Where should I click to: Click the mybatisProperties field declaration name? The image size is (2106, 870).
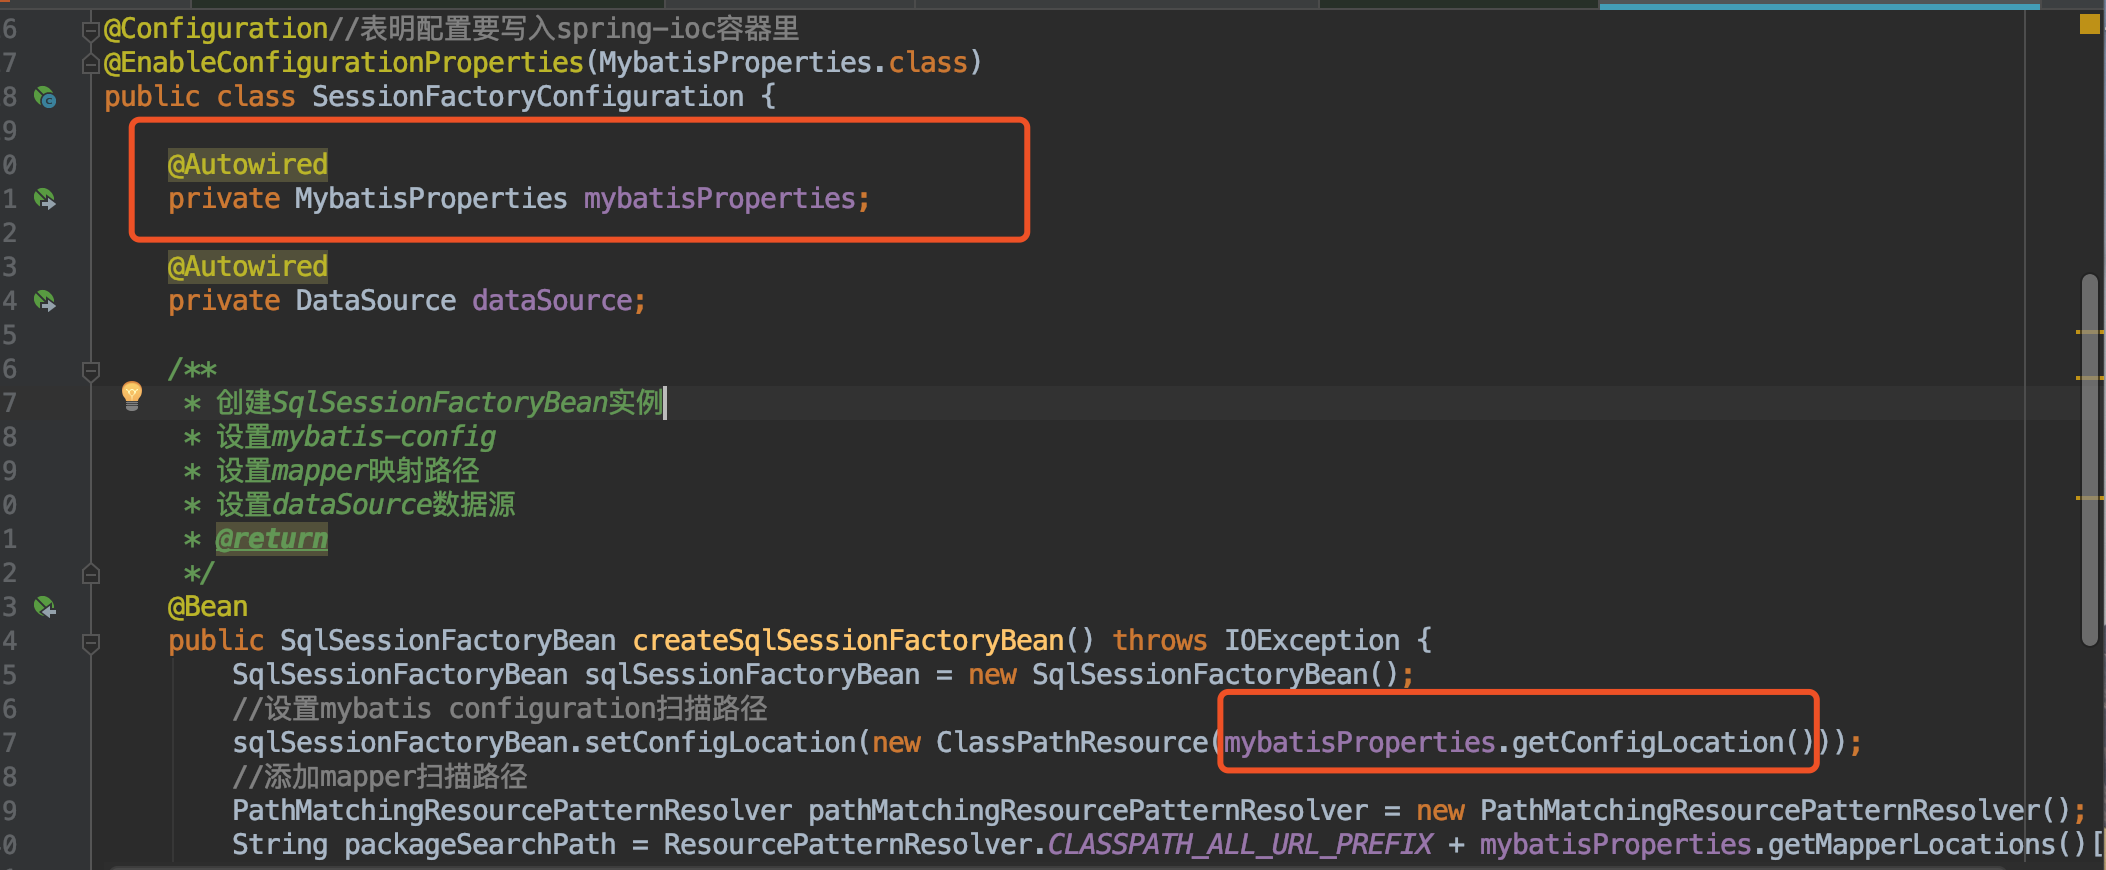[720, 199]
